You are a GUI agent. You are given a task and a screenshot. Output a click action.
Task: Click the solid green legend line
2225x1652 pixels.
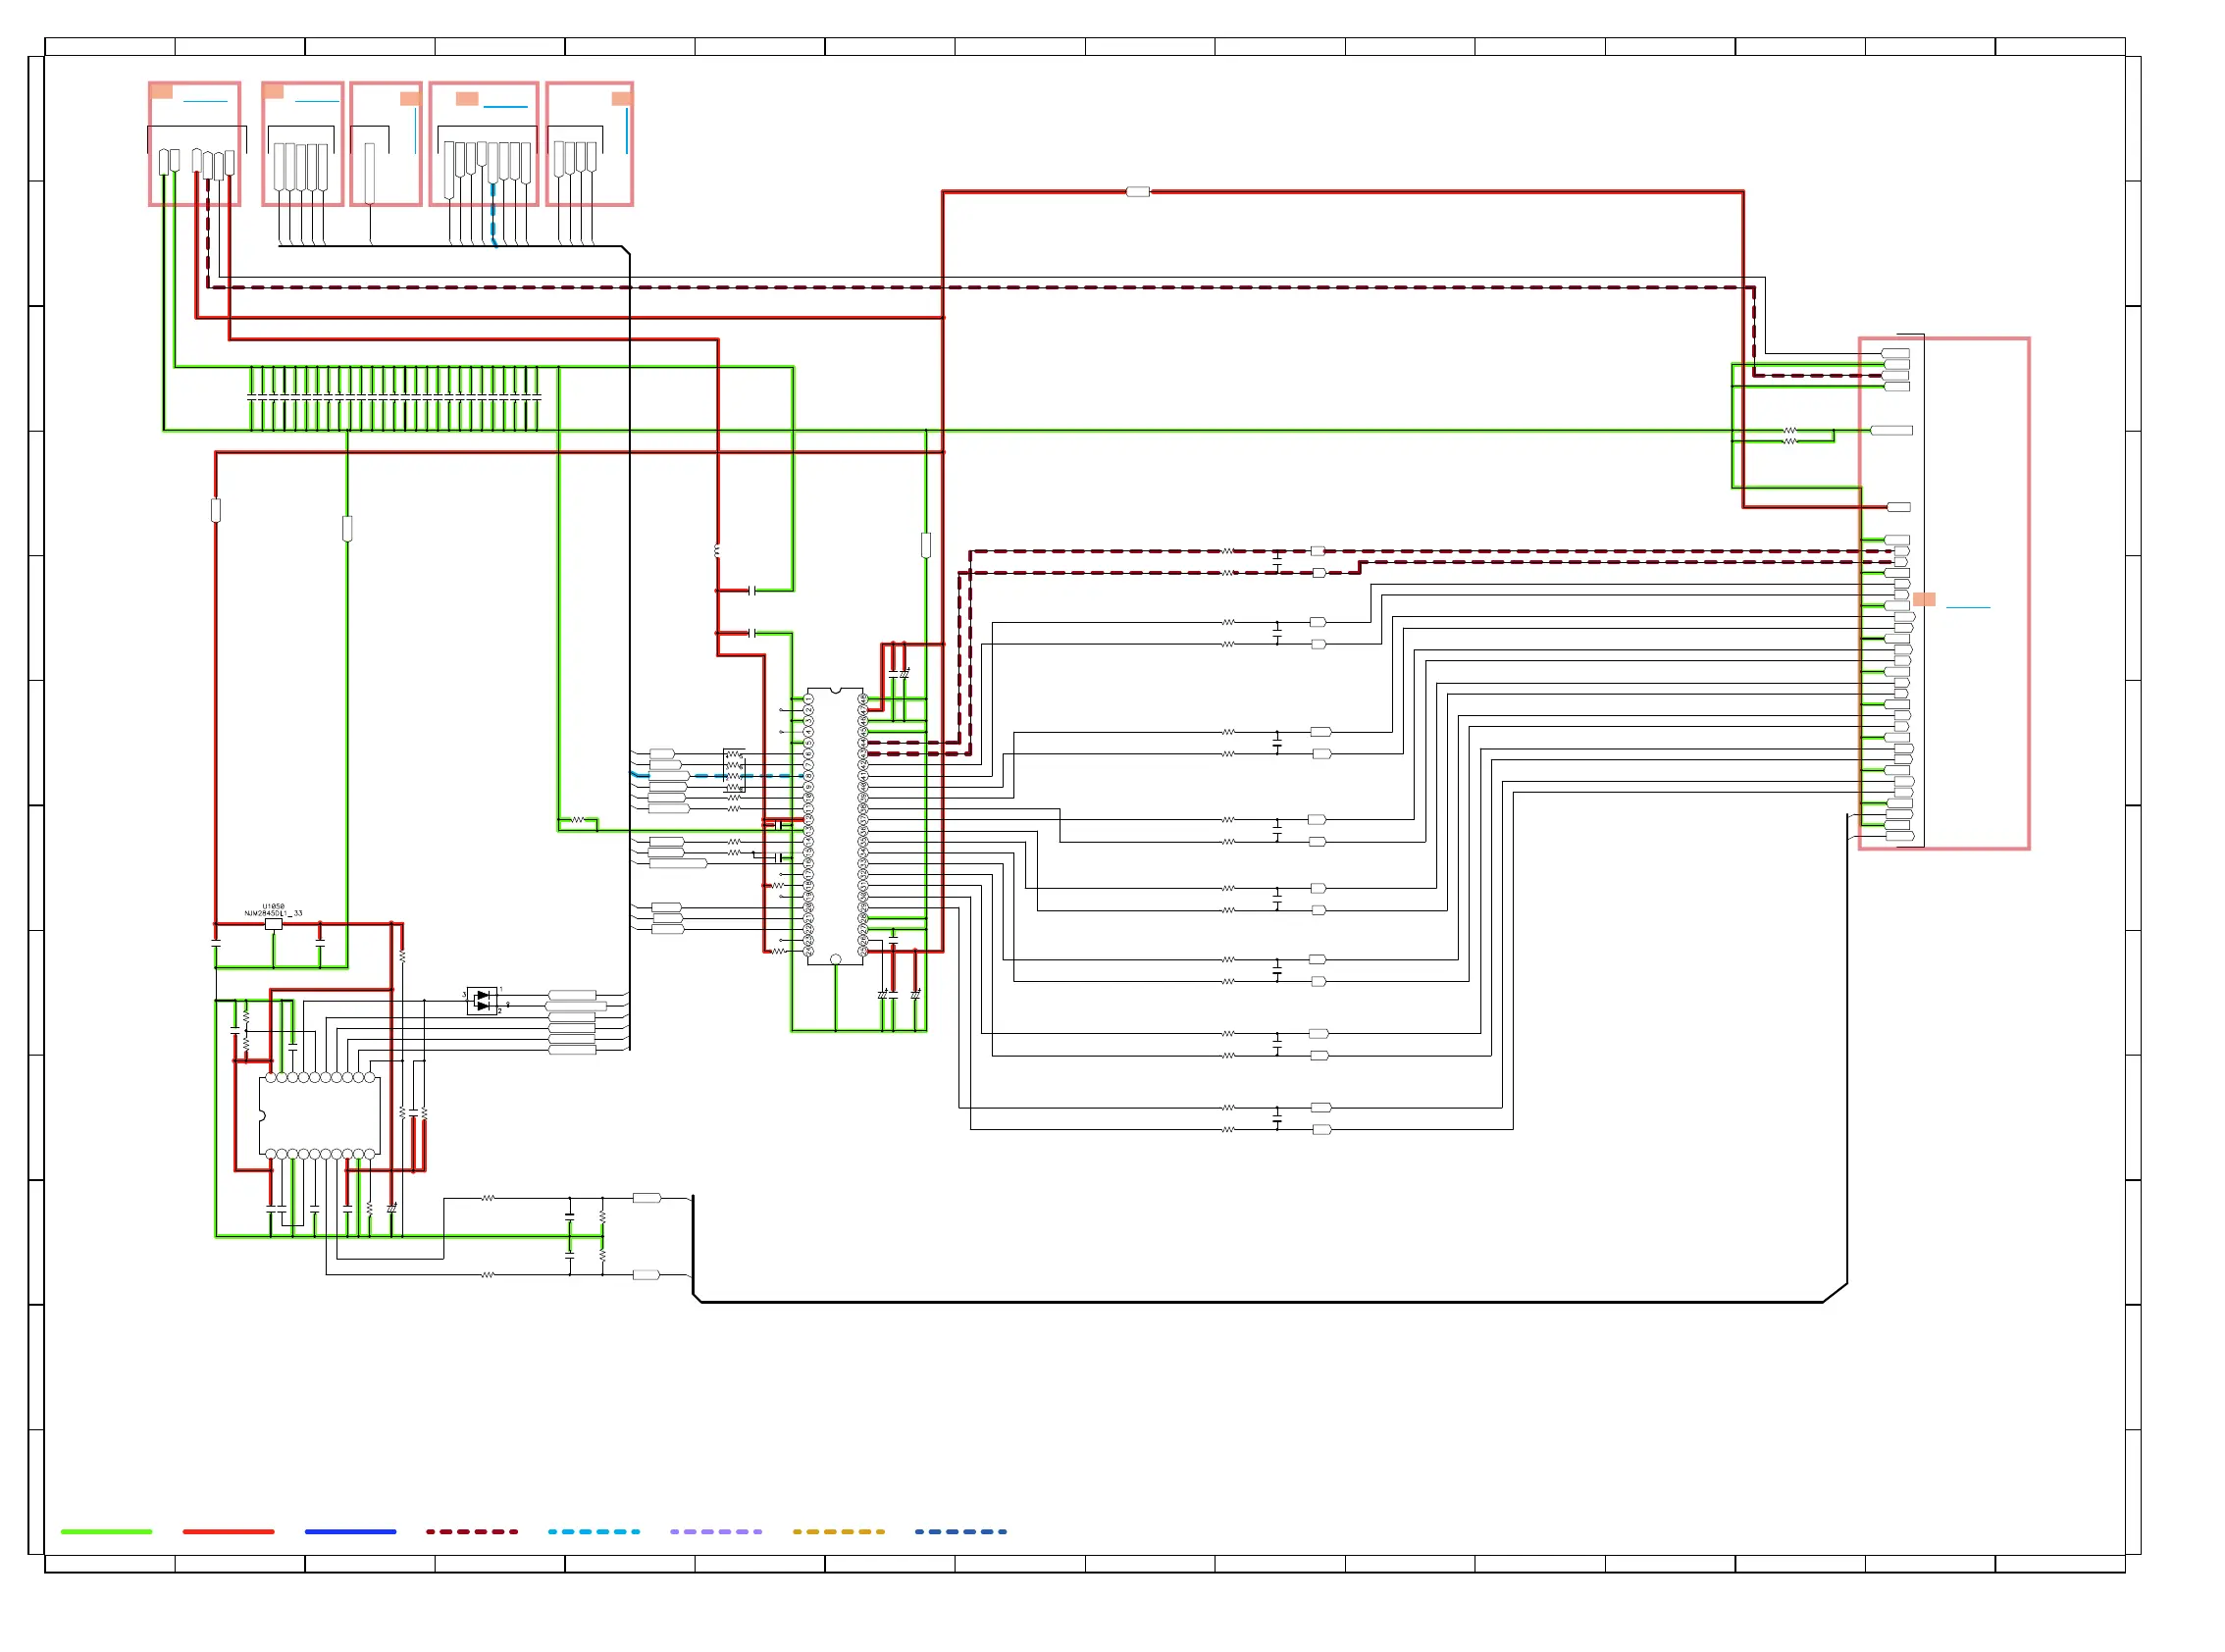[106, 1533]
